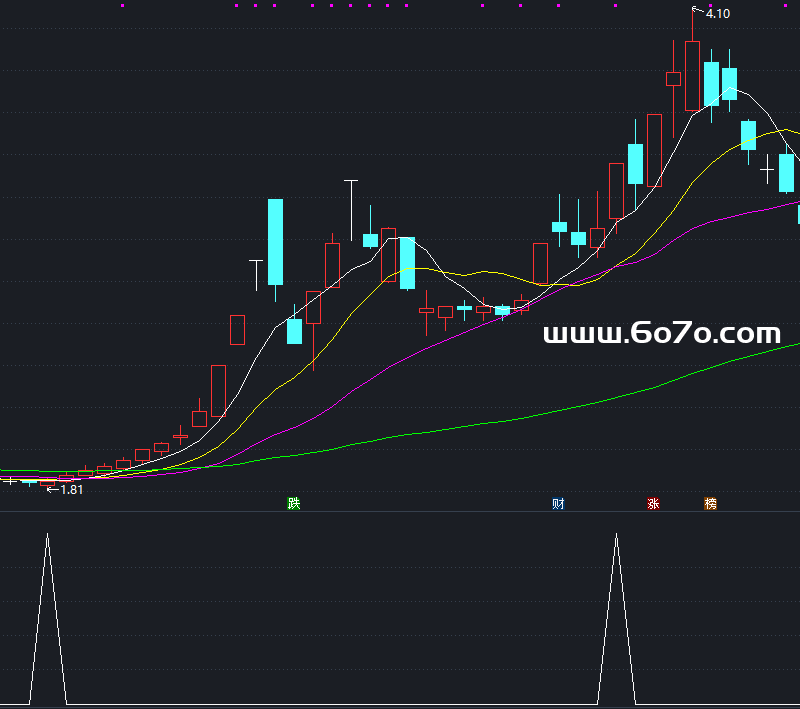This screenshot has width=800, height=709.
Task: Click the peak of the left indicator spike
Action: click(x=48, y=535)
